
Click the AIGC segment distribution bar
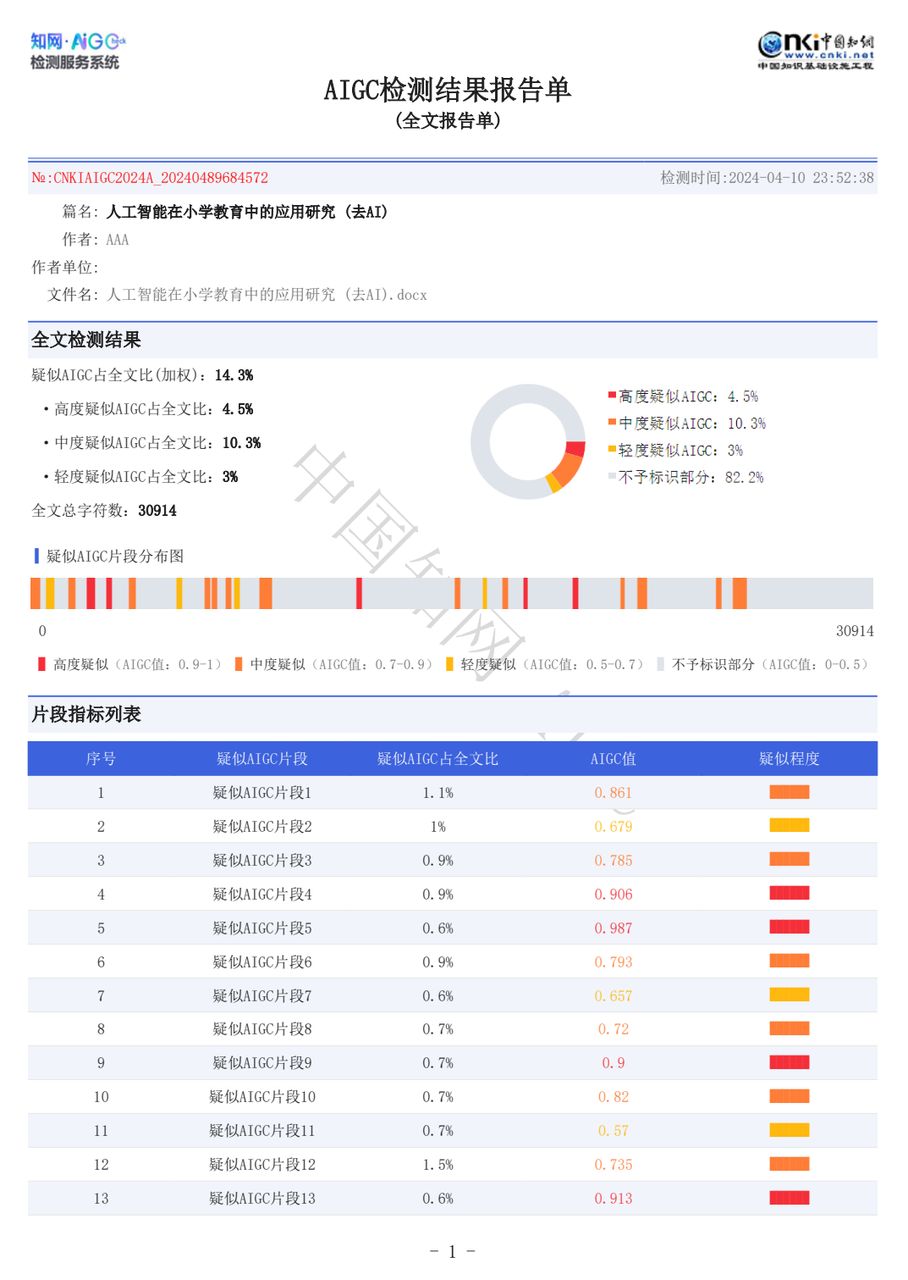click(451, 593)
